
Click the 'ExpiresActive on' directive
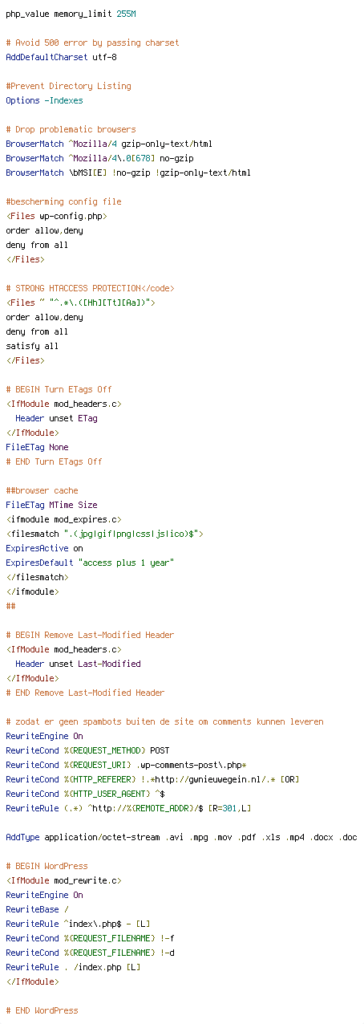pyautogui.click(x=44, y=549)
